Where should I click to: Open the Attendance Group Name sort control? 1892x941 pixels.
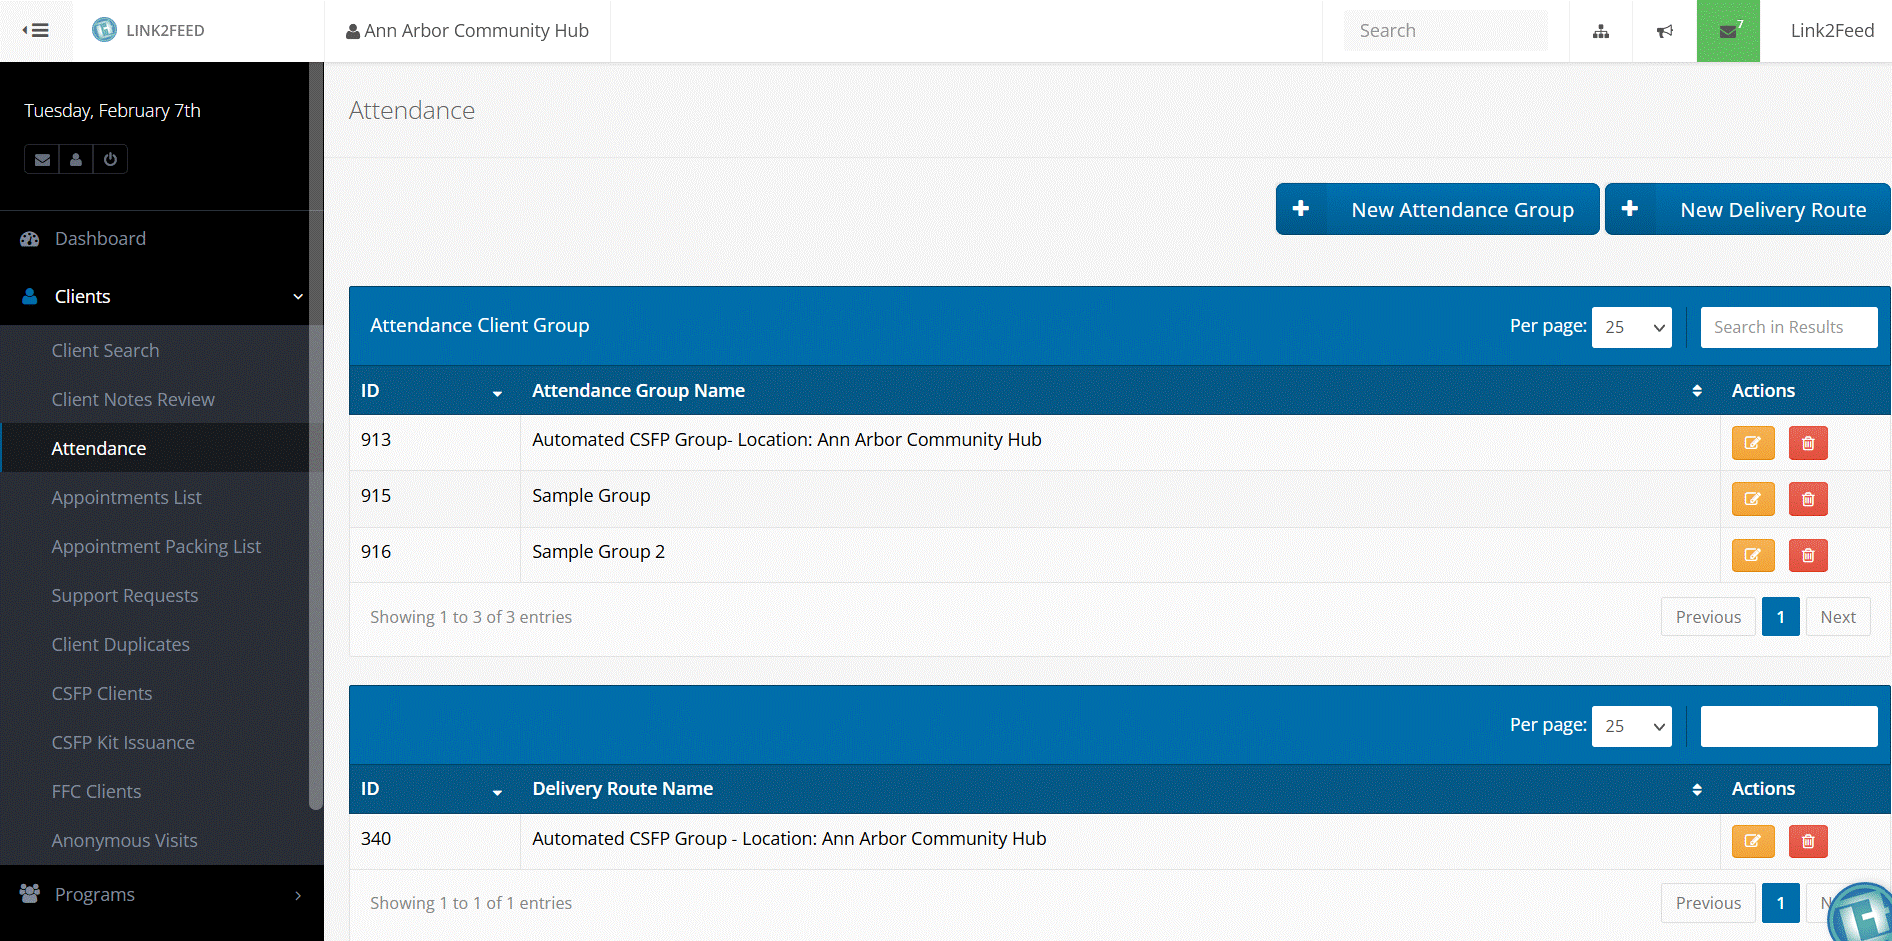pyautogui.click(x=1695, y=390)
